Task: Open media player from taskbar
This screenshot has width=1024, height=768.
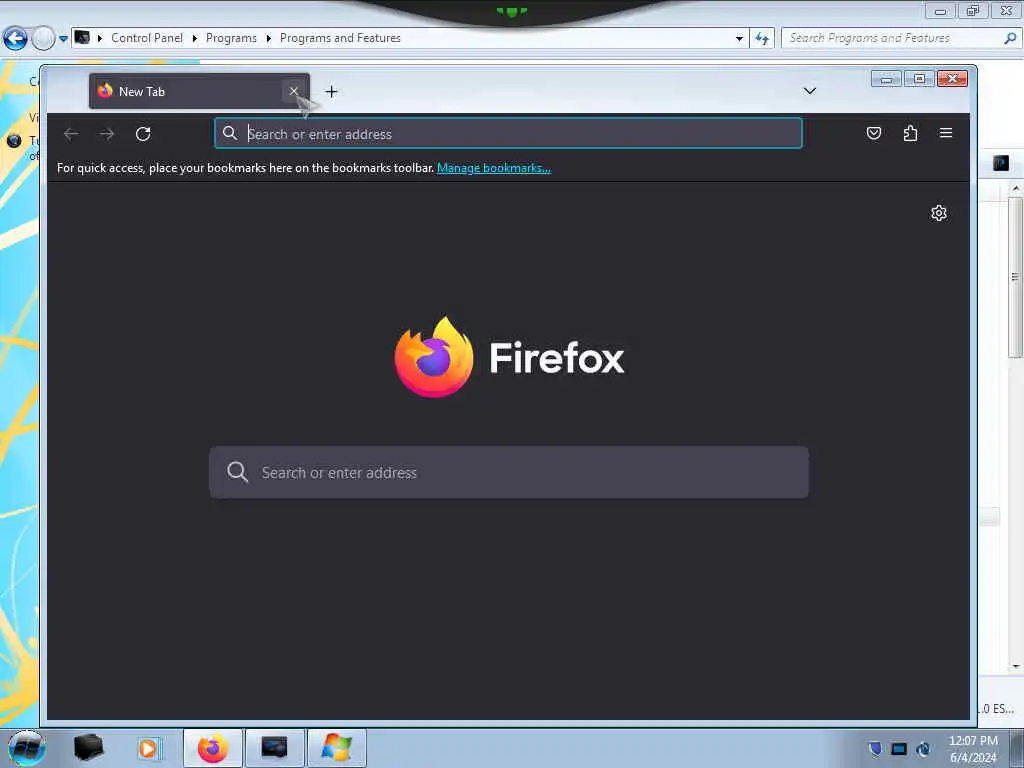Action: [148, 748]
